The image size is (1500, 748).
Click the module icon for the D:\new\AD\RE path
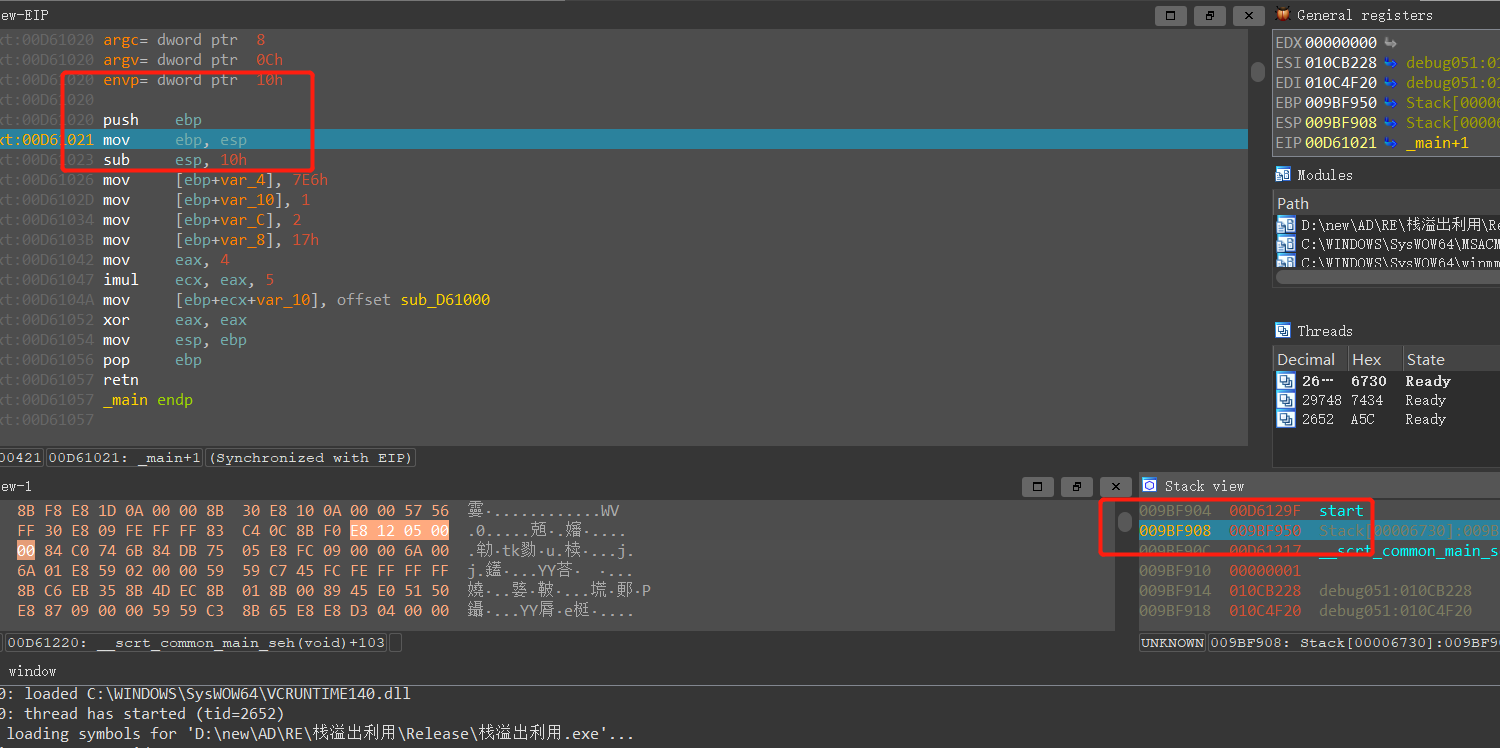[1287, 225]
